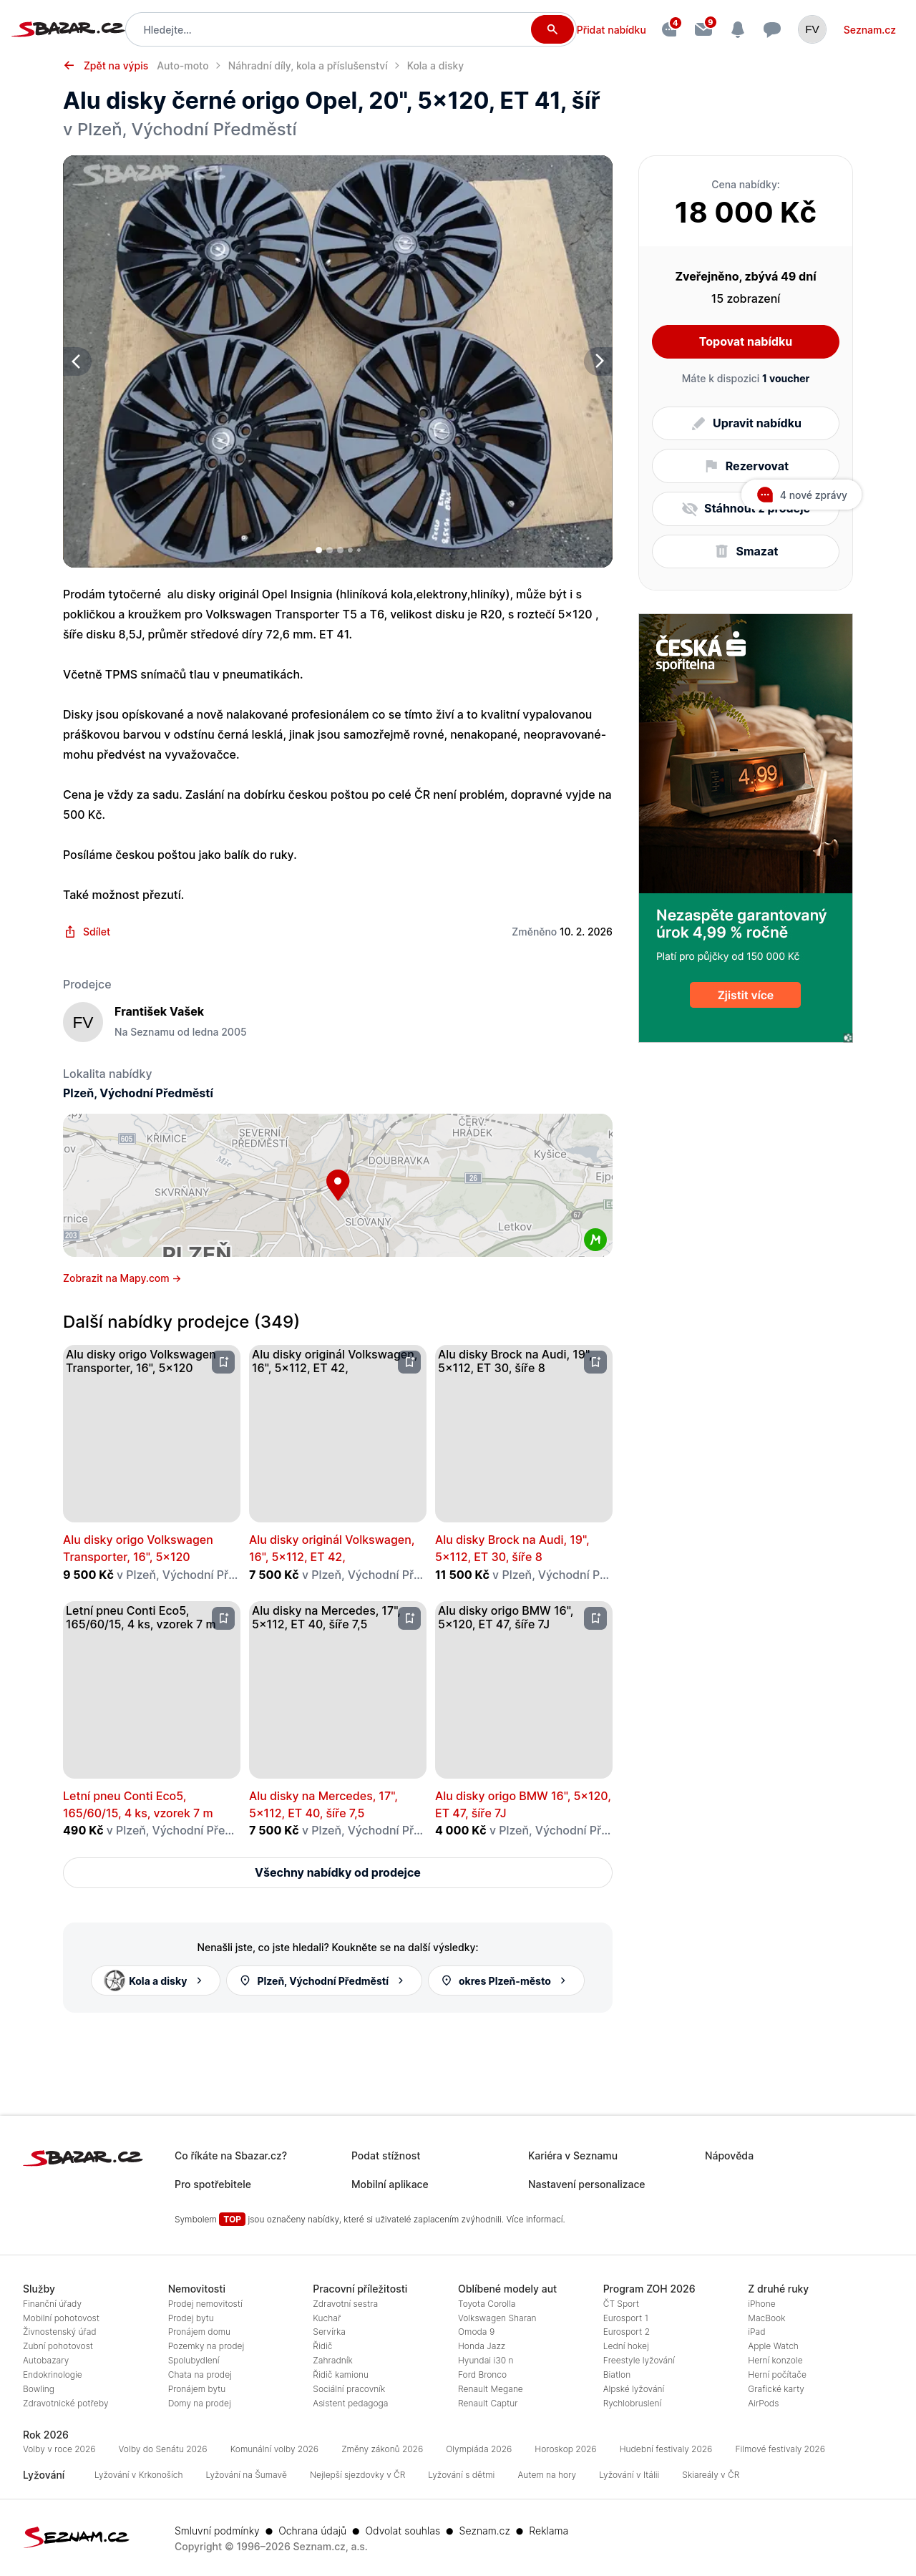Show previous photo with left gallery arrow
Viewport: 916px width, 2576px height.
76,361
